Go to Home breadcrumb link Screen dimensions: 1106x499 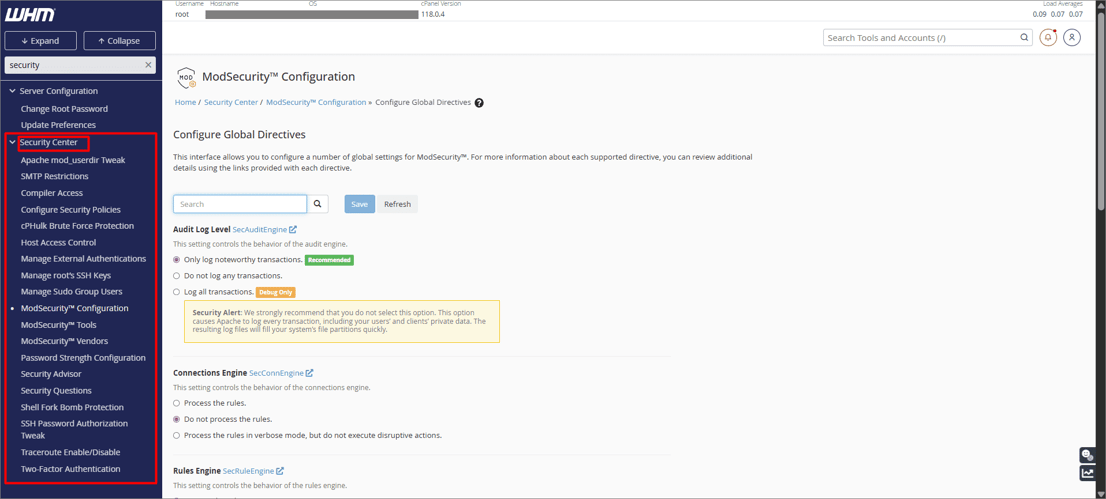(x=185, y=102)
